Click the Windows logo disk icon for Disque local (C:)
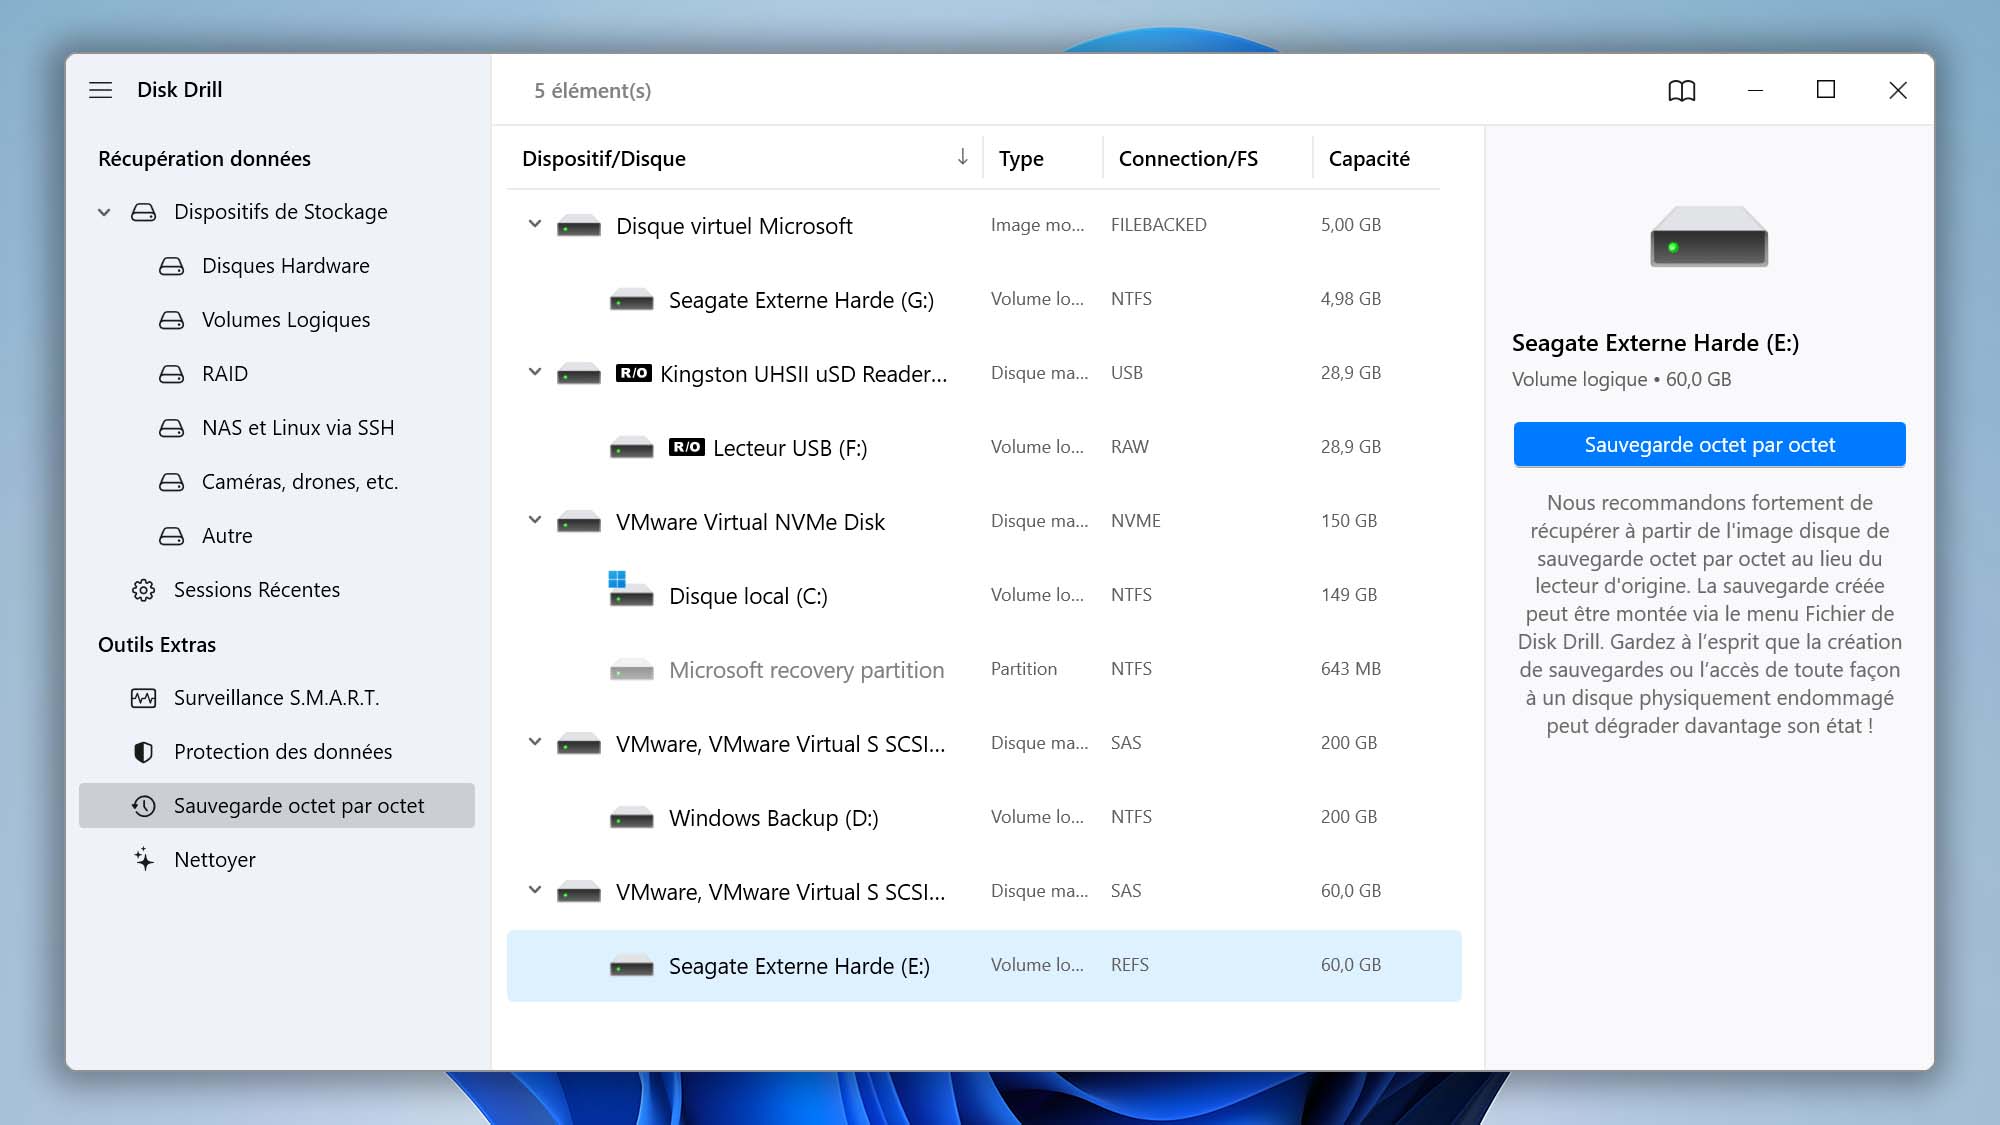The width and height of the screenshot is (2000, 1125). [631, 589]
